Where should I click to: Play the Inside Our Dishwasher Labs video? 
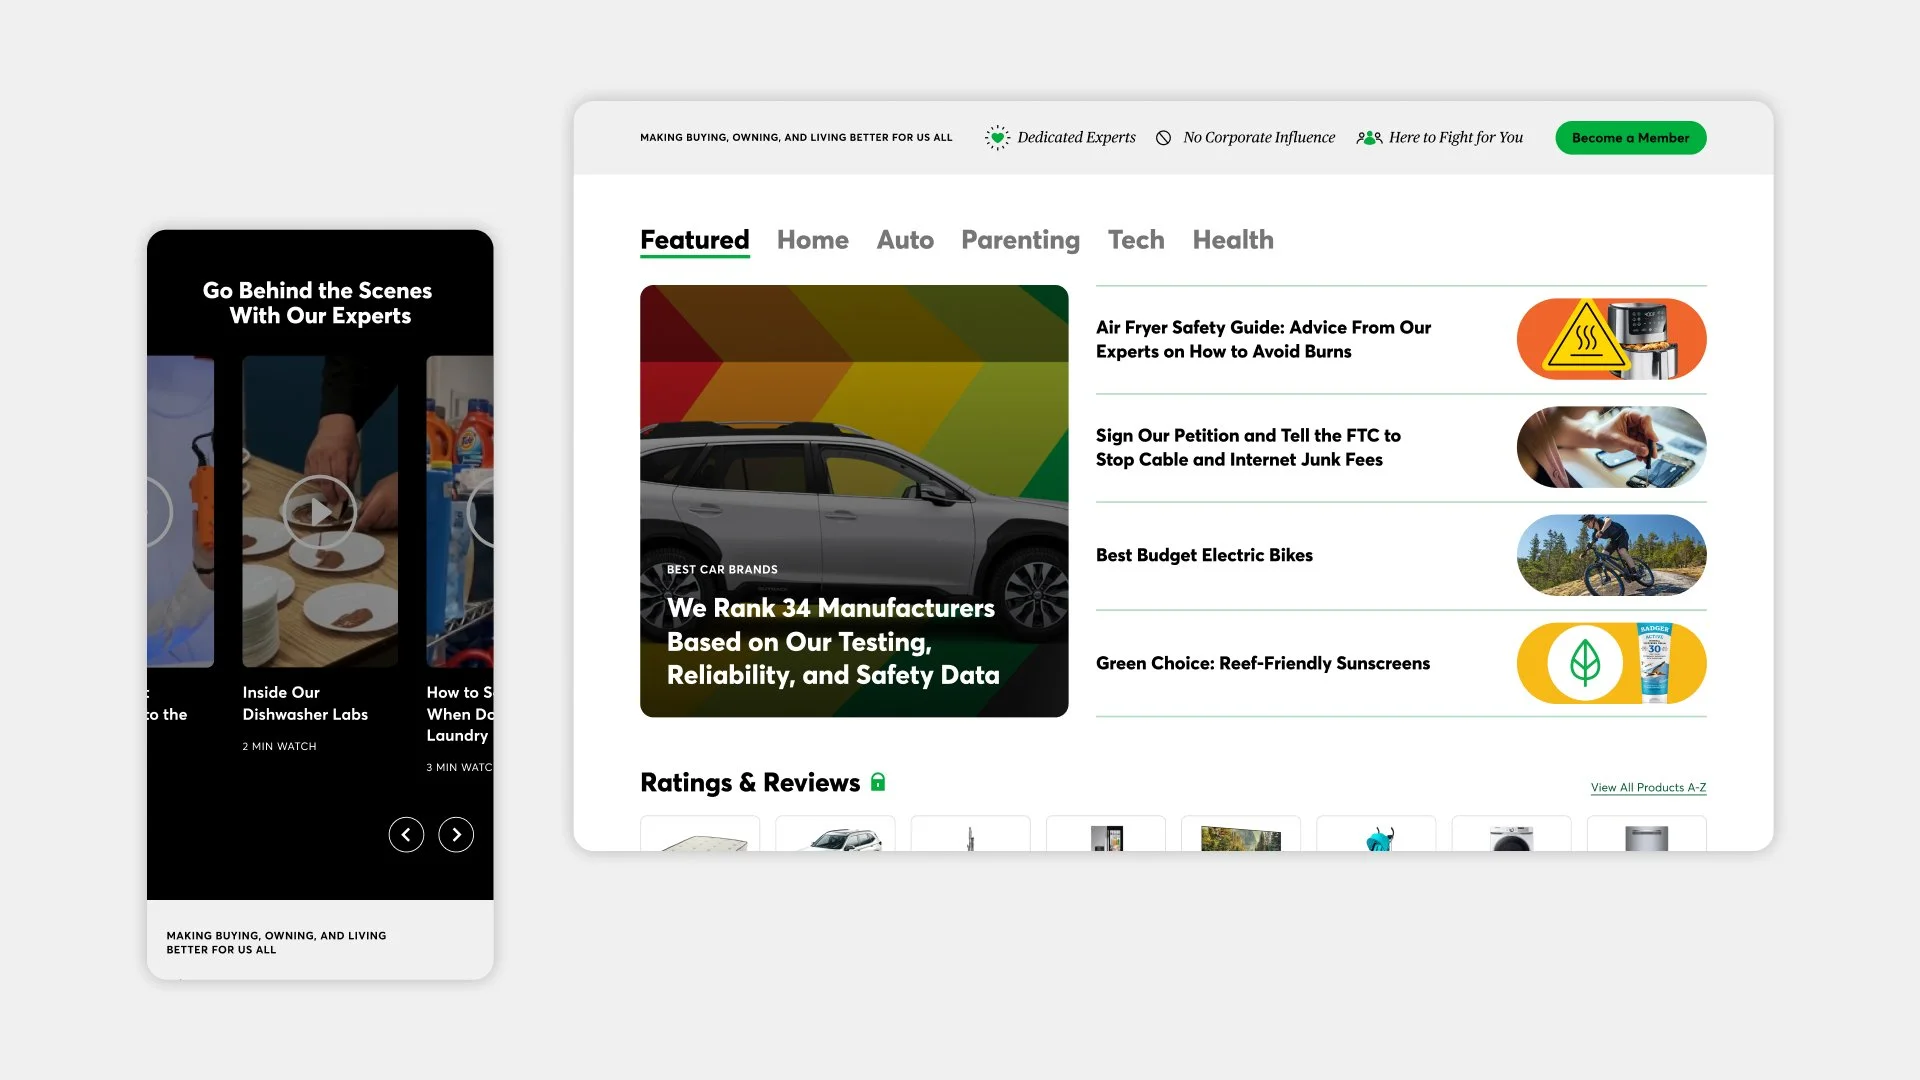(319, 512)
